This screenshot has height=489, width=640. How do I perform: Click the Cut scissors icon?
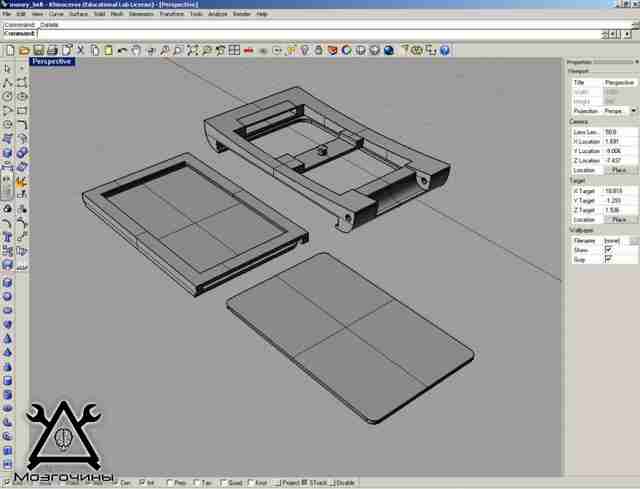pos(80,50)
